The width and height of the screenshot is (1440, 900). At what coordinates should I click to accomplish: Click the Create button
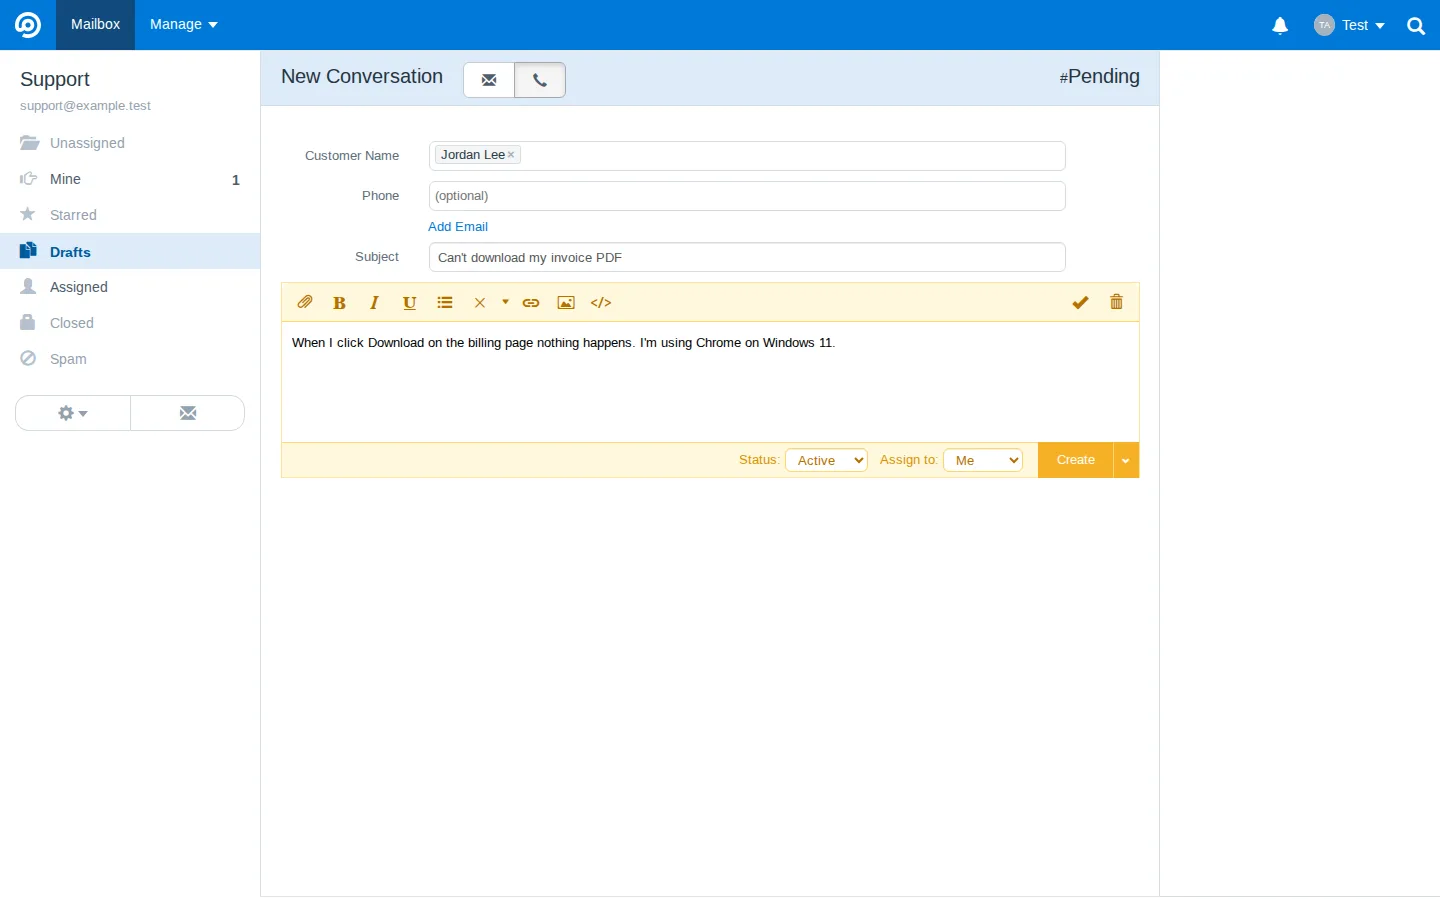[1076, 460]
